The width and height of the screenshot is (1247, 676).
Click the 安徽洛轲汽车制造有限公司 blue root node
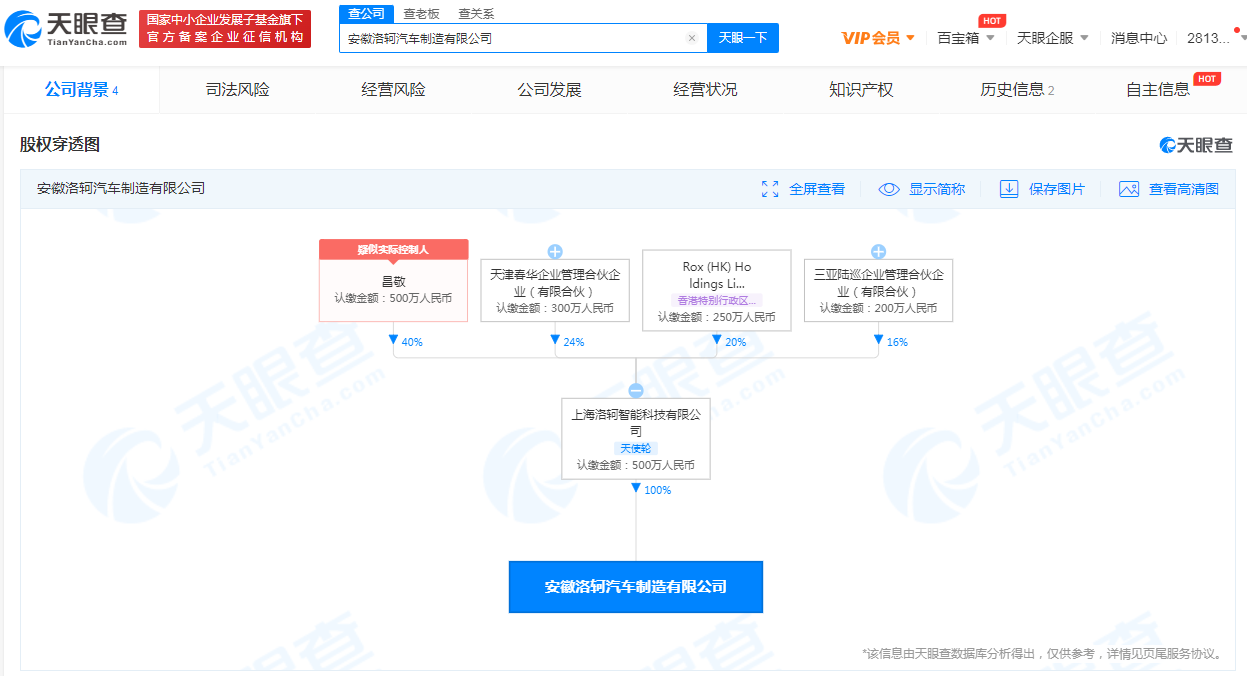[635, 587]
